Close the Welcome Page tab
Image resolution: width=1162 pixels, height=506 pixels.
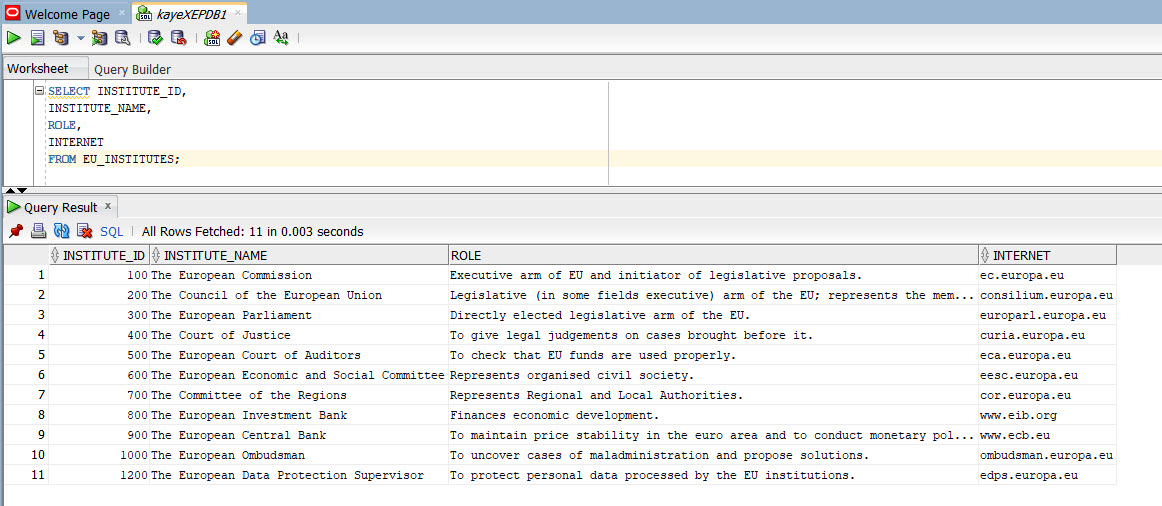tap(122, 13)
